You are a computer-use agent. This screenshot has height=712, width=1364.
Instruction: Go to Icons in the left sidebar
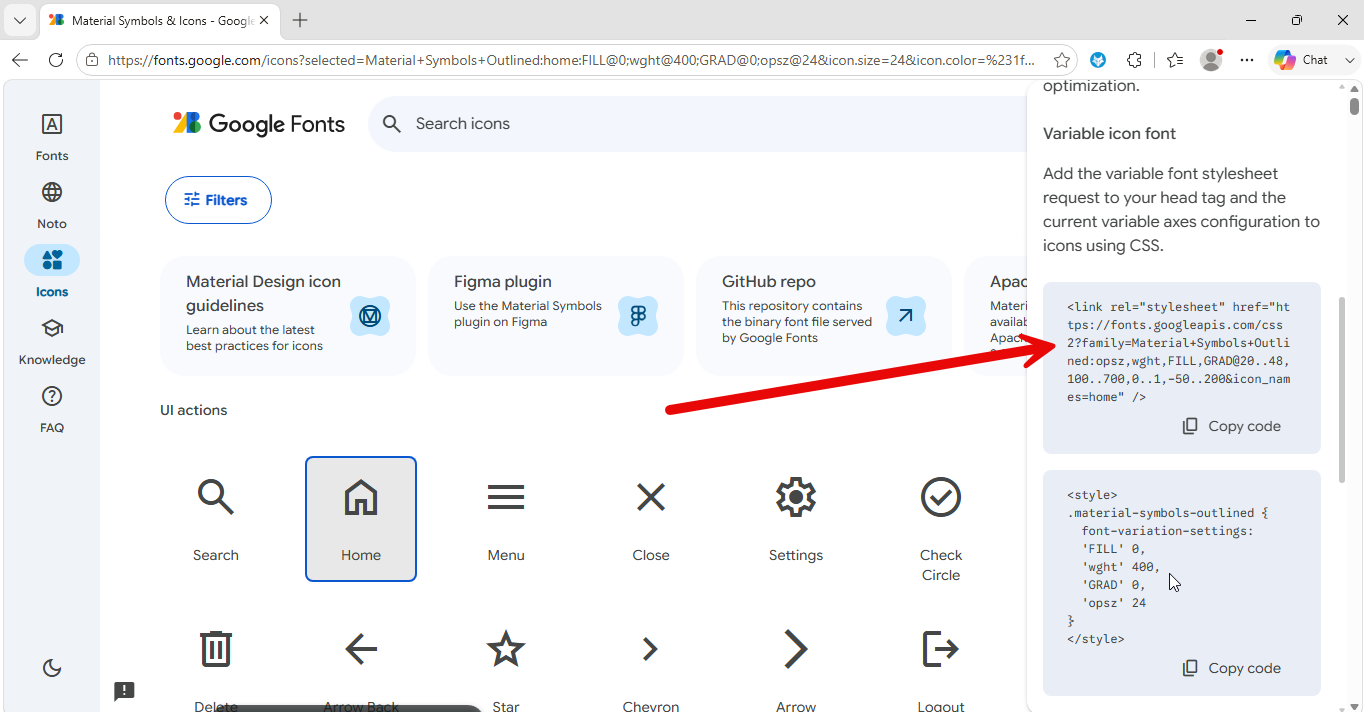click(52, 272)
